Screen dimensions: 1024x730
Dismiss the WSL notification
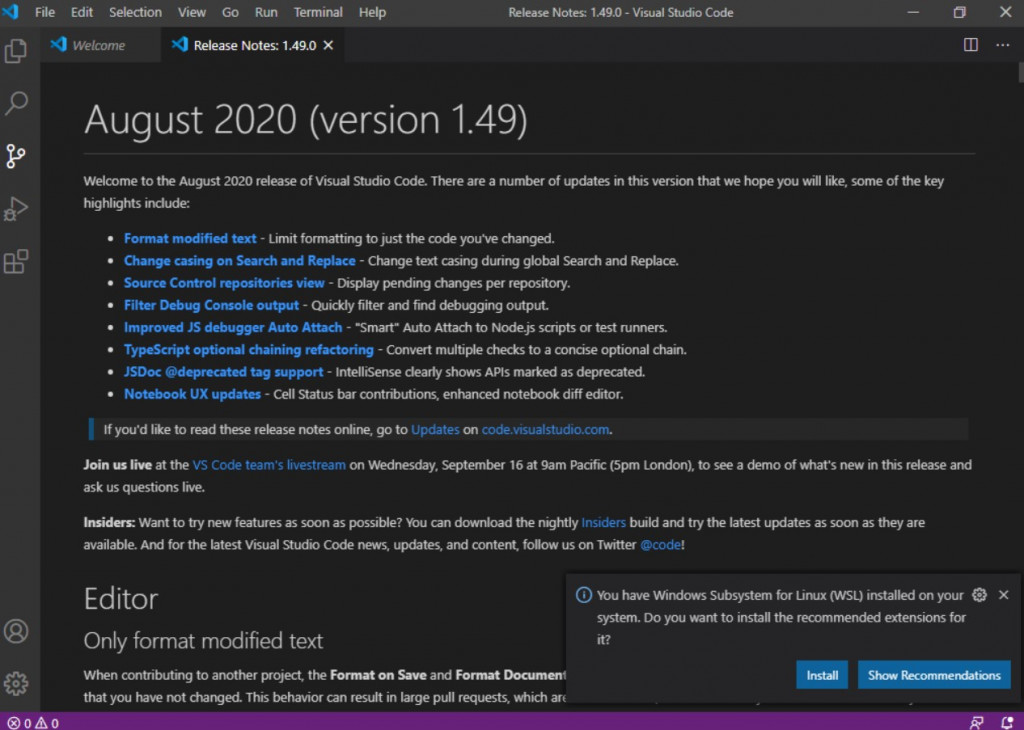pyautogui.click(x=1004, y=594)
